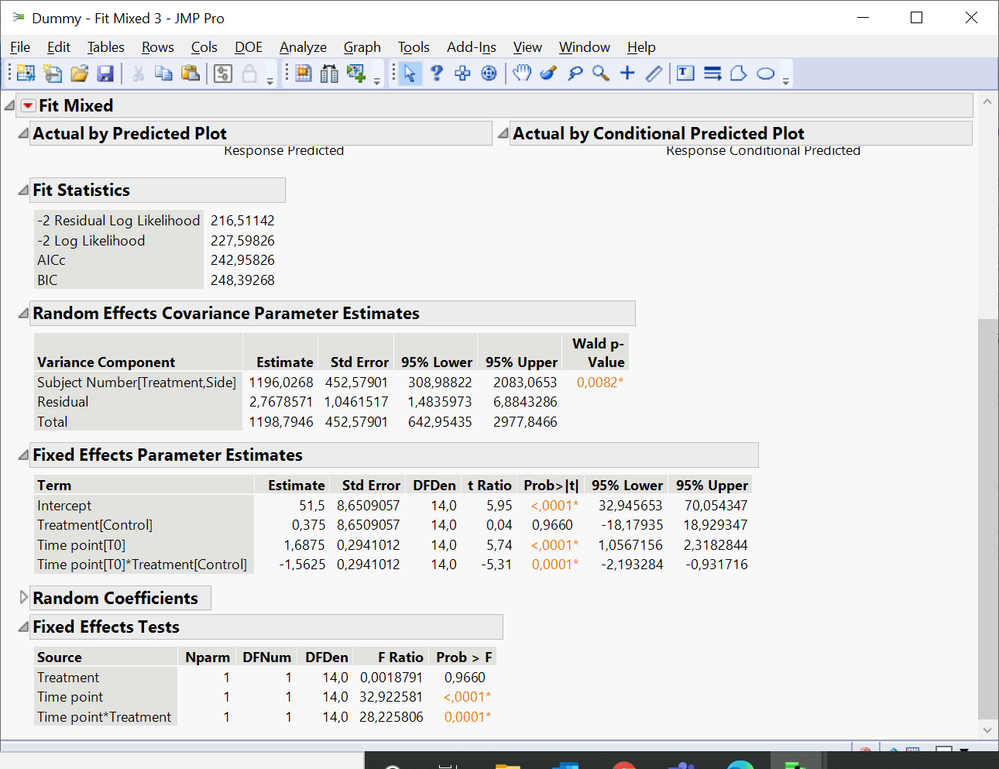Image resolution: width=999 pixels, height=769 pixels.
Task: Click the Distribution columns icon
Action: pyautogui.click(x=329, y=73)
